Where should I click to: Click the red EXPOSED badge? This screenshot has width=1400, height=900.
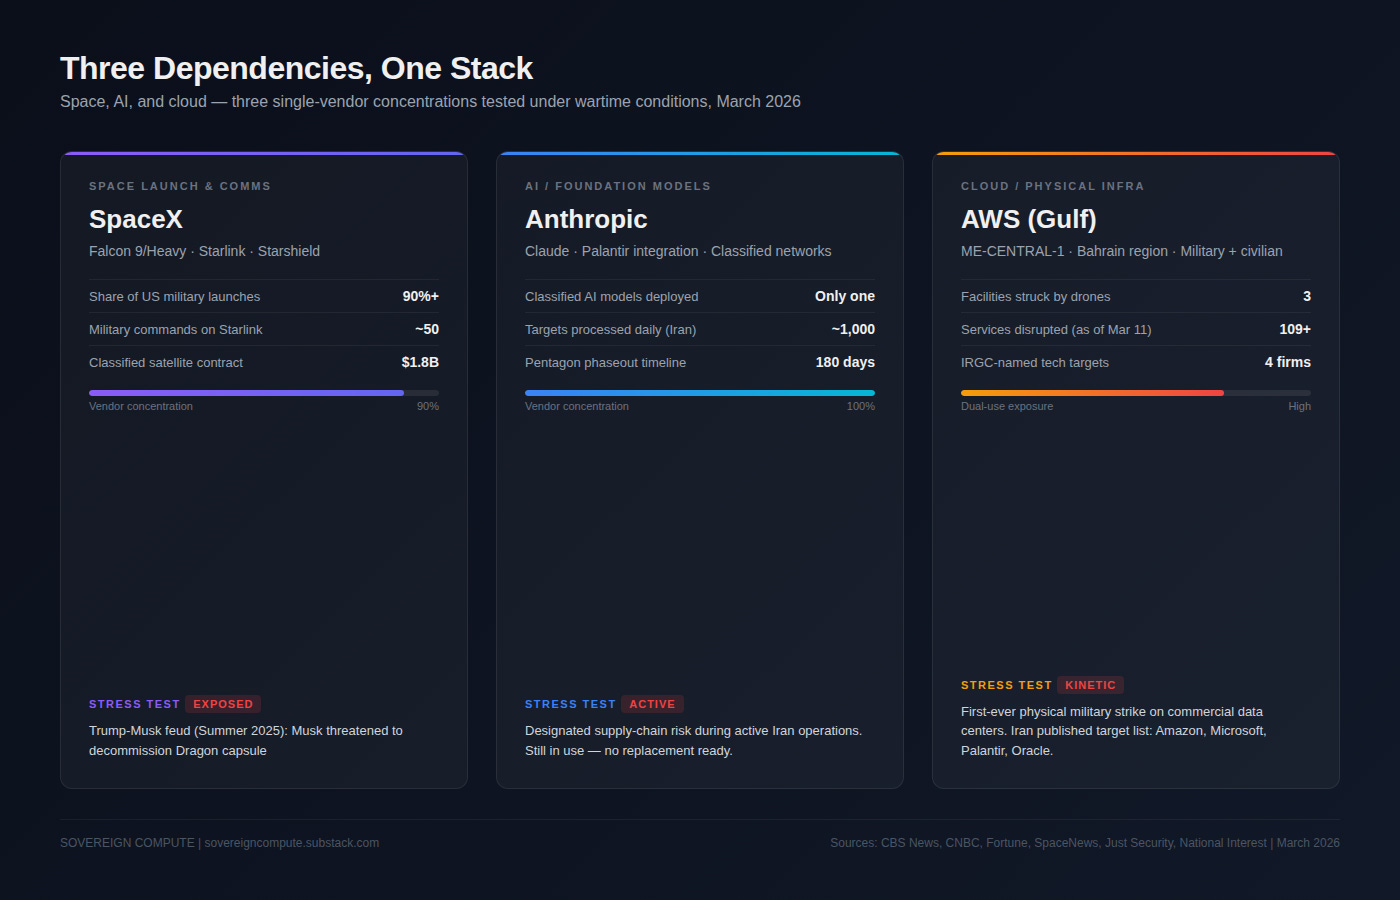(x=223, y=704)
